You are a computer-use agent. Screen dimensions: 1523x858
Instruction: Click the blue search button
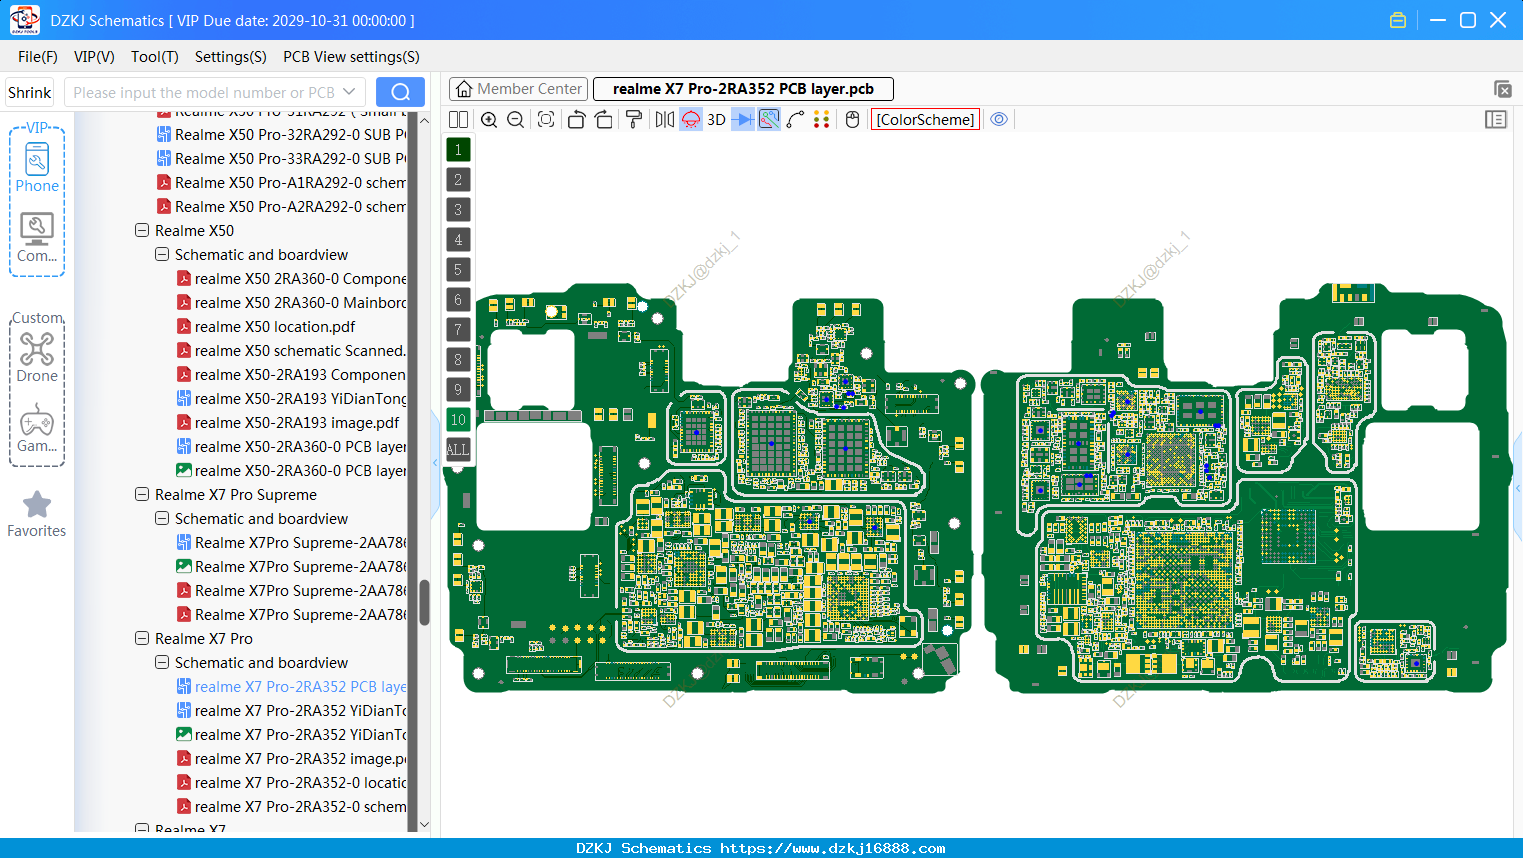(400, 92)
